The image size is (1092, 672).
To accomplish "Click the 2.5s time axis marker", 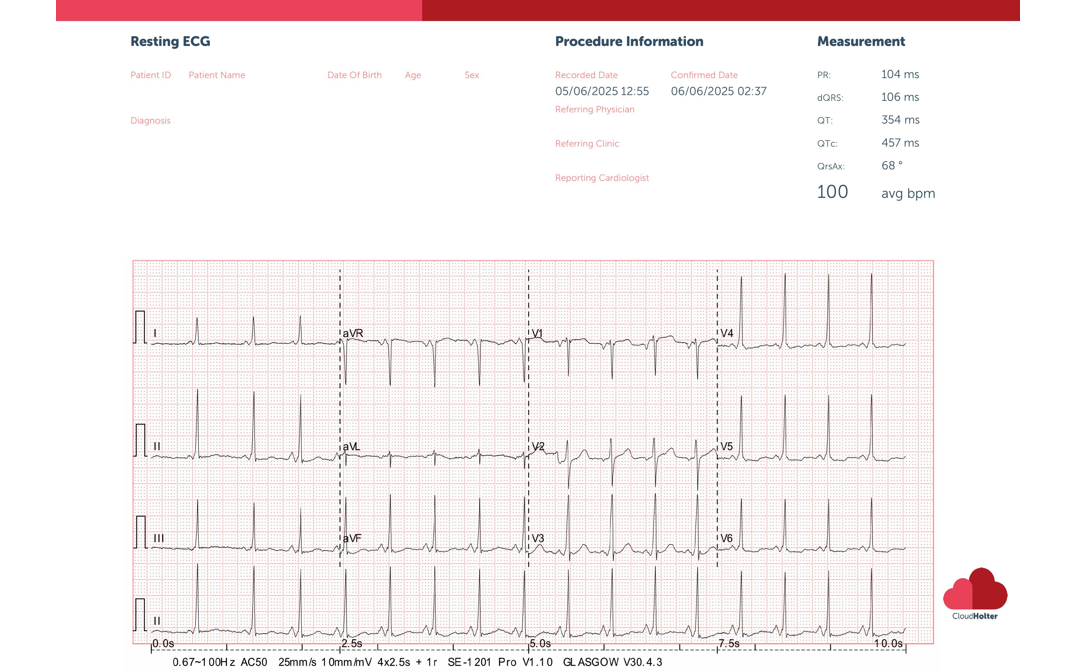I will 352,643.
